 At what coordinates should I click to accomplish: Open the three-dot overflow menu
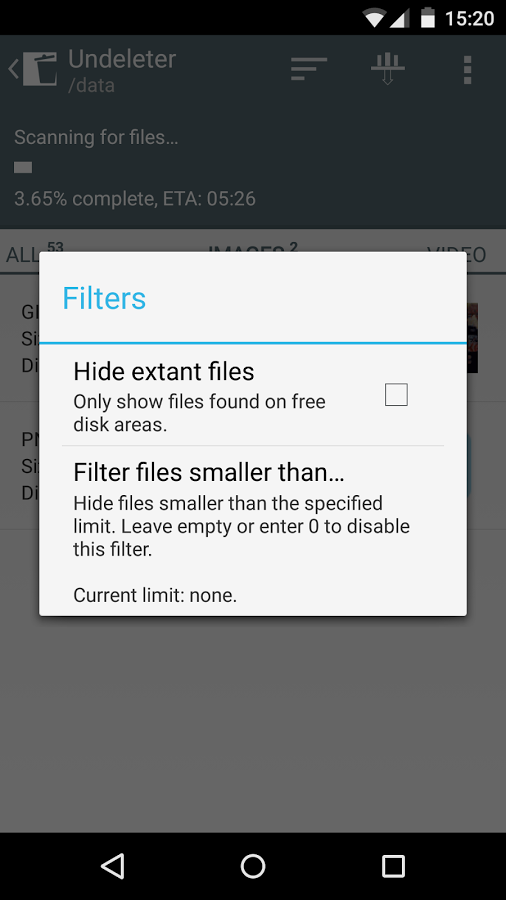click(x=468, y=70)
